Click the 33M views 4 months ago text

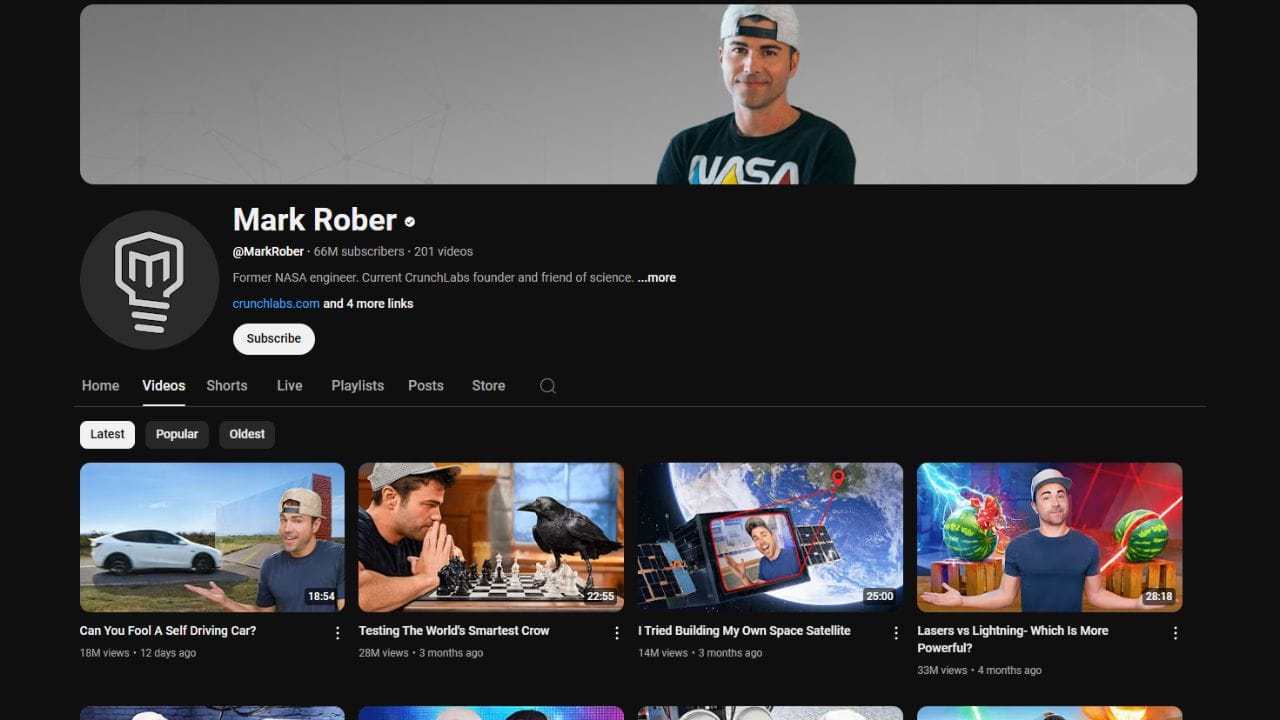click(x=979, y=670)
